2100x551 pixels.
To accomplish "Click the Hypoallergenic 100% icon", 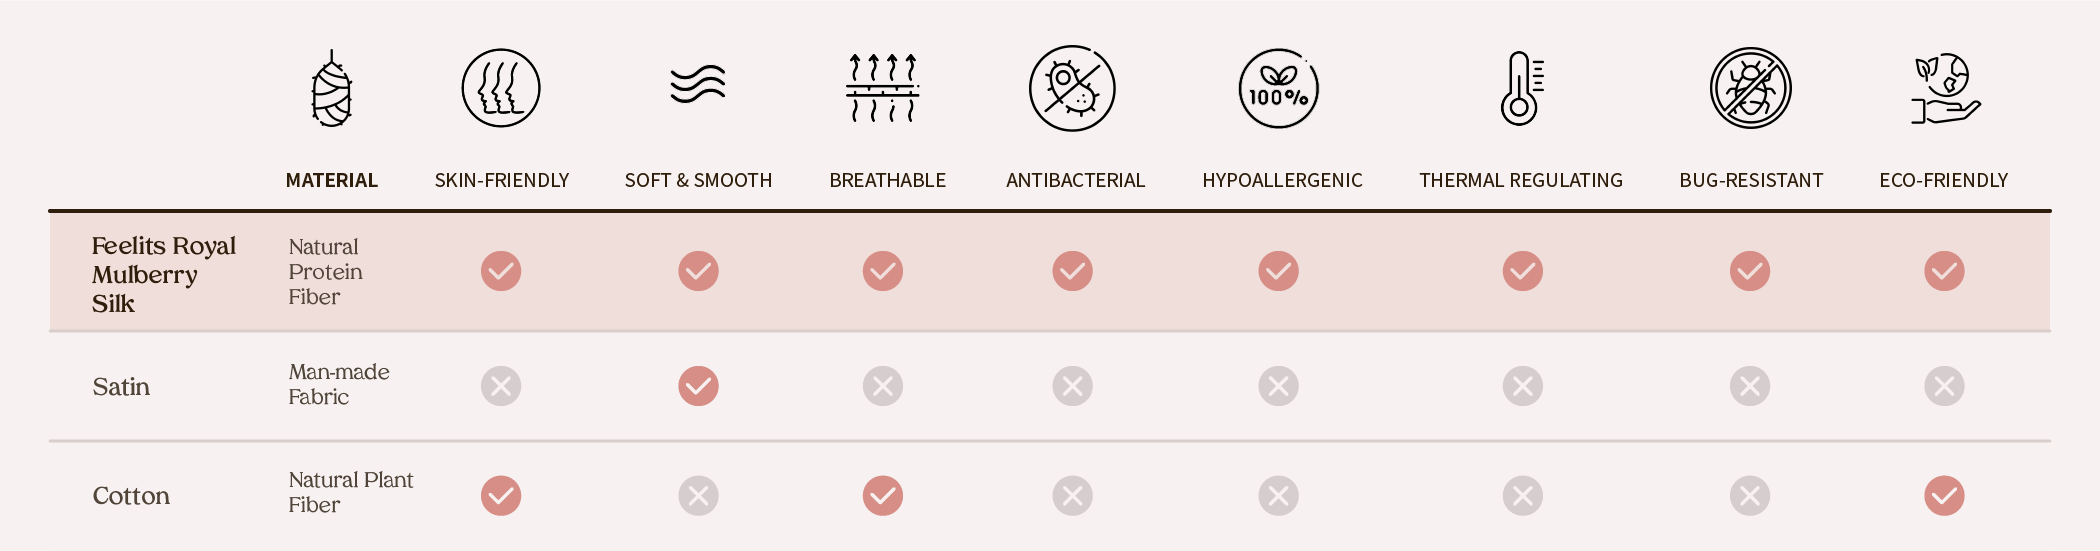I will (x=1278, y=89).
